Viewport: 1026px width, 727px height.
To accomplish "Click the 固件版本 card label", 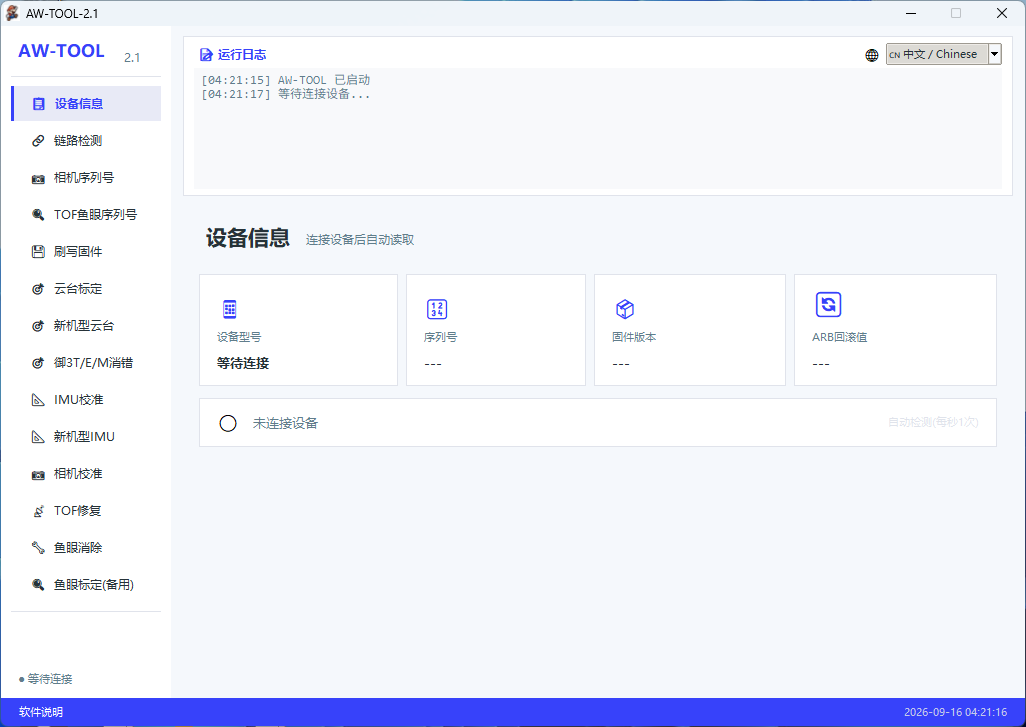I will coord(634,337).
